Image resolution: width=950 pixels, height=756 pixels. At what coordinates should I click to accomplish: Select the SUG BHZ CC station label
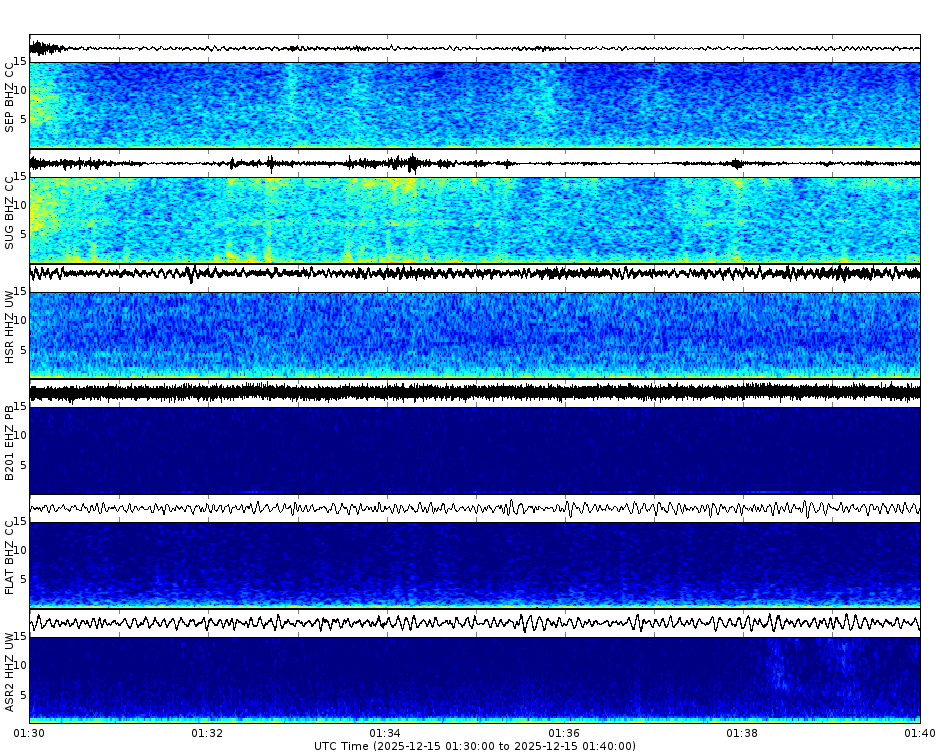[10, 212]
